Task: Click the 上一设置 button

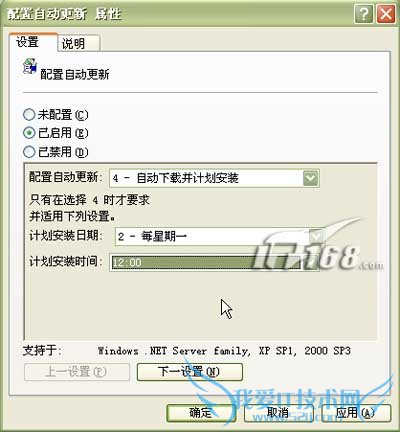Action: (x=77, y=372)
